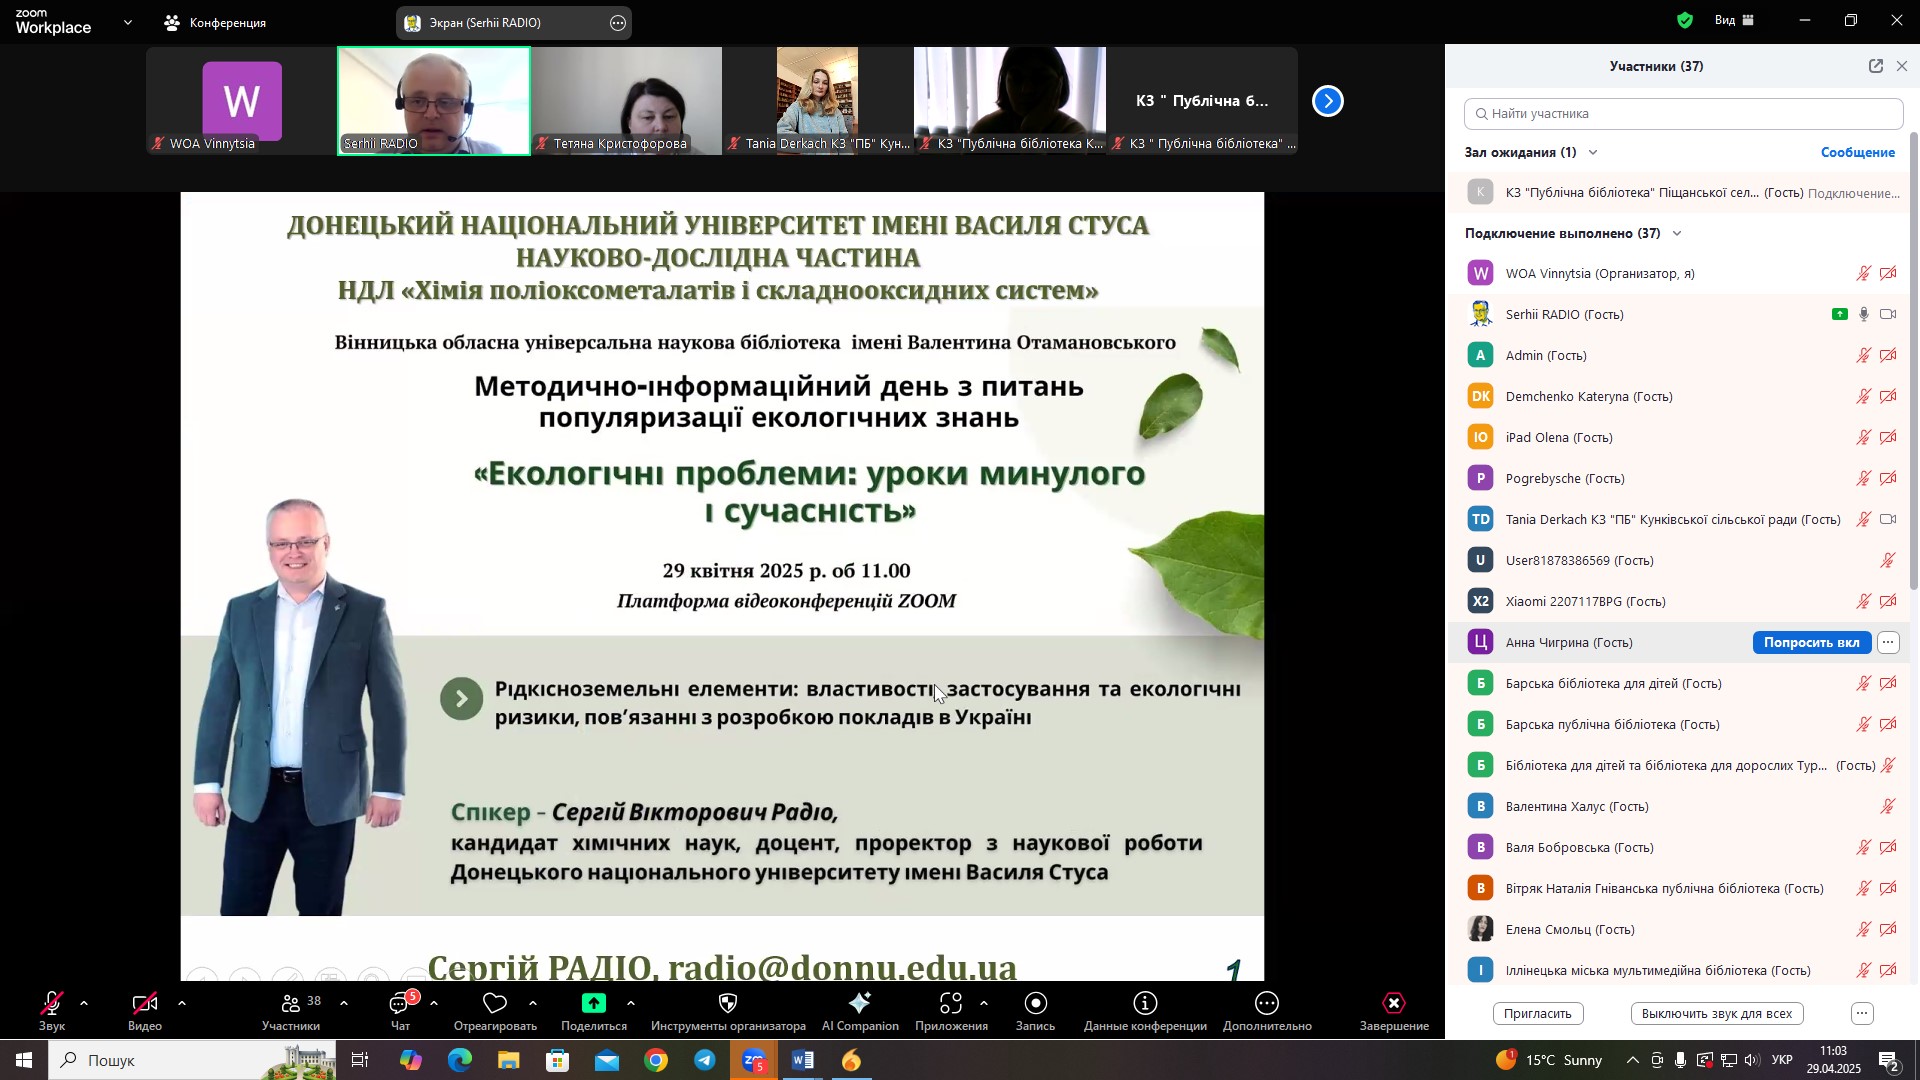This screenshot has height=1080, width=1920.
Task: Select Валентина Халус participant row
Action: point(1680,807)
